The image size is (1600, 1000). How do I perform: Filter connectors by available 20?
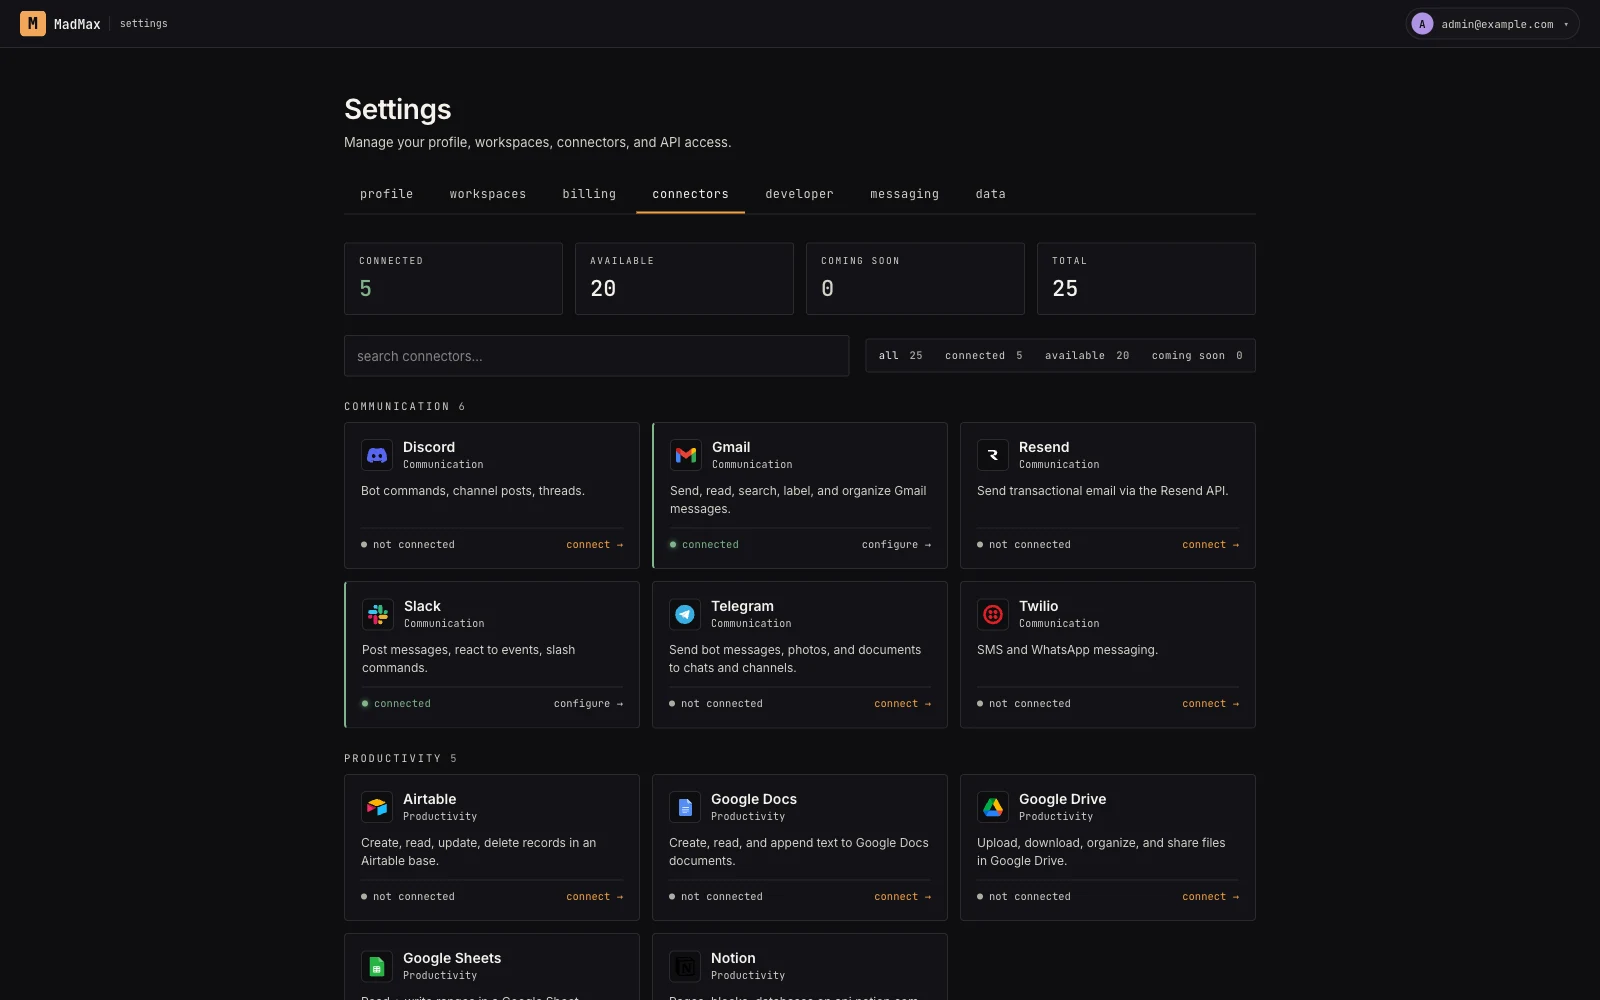(x=1087, y=356)
